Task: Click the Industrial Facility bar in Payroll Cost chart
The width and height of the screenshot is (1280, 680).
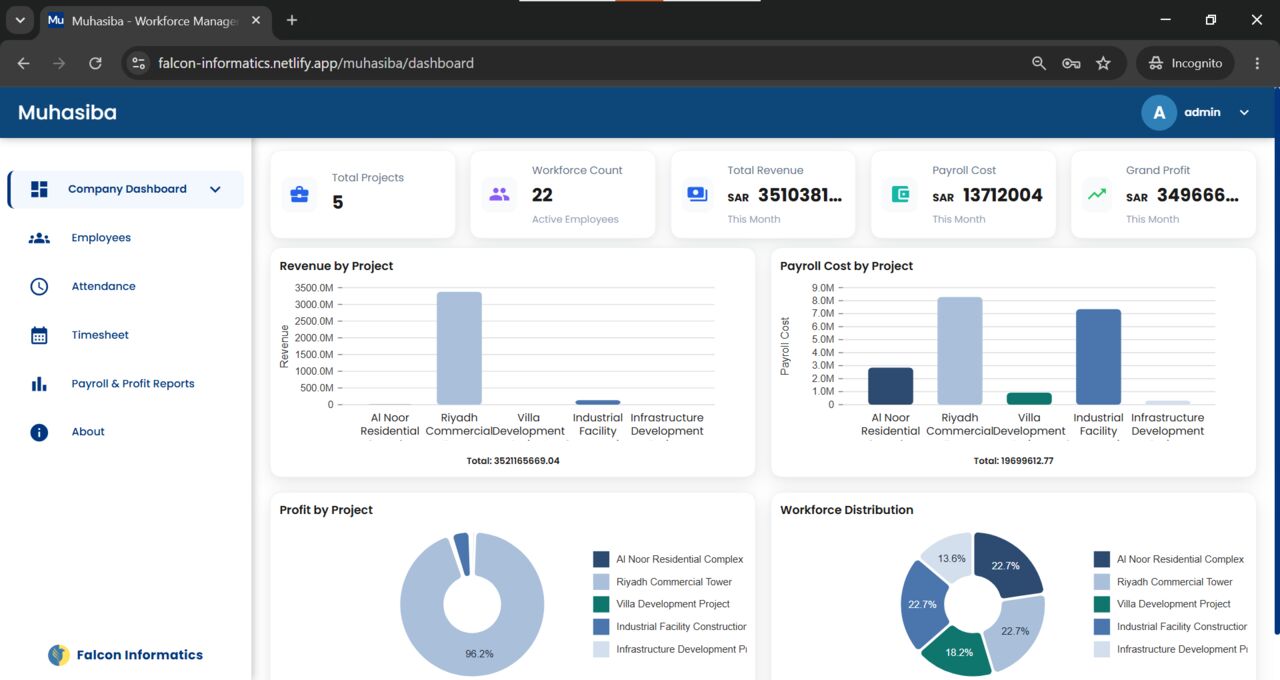Action: (1098, 357)
